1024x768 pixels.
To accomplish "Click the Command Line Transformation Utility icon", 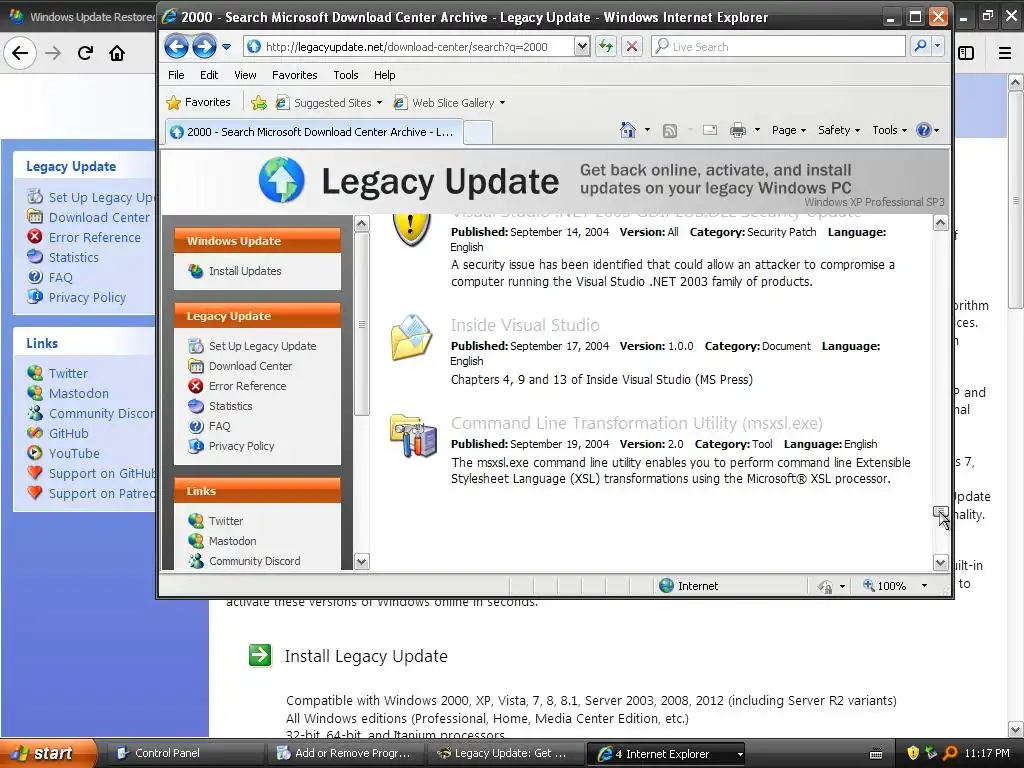I will tap(413, 436).
